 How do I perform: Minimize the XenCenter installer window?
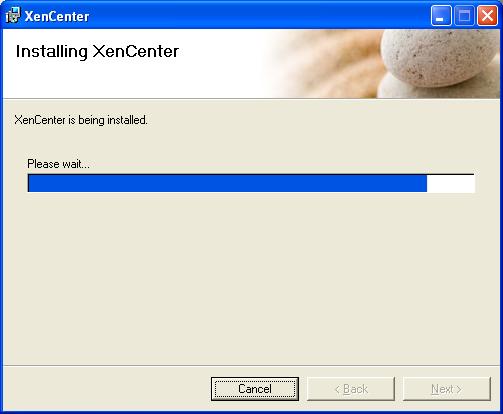click(x=441, y=16)
